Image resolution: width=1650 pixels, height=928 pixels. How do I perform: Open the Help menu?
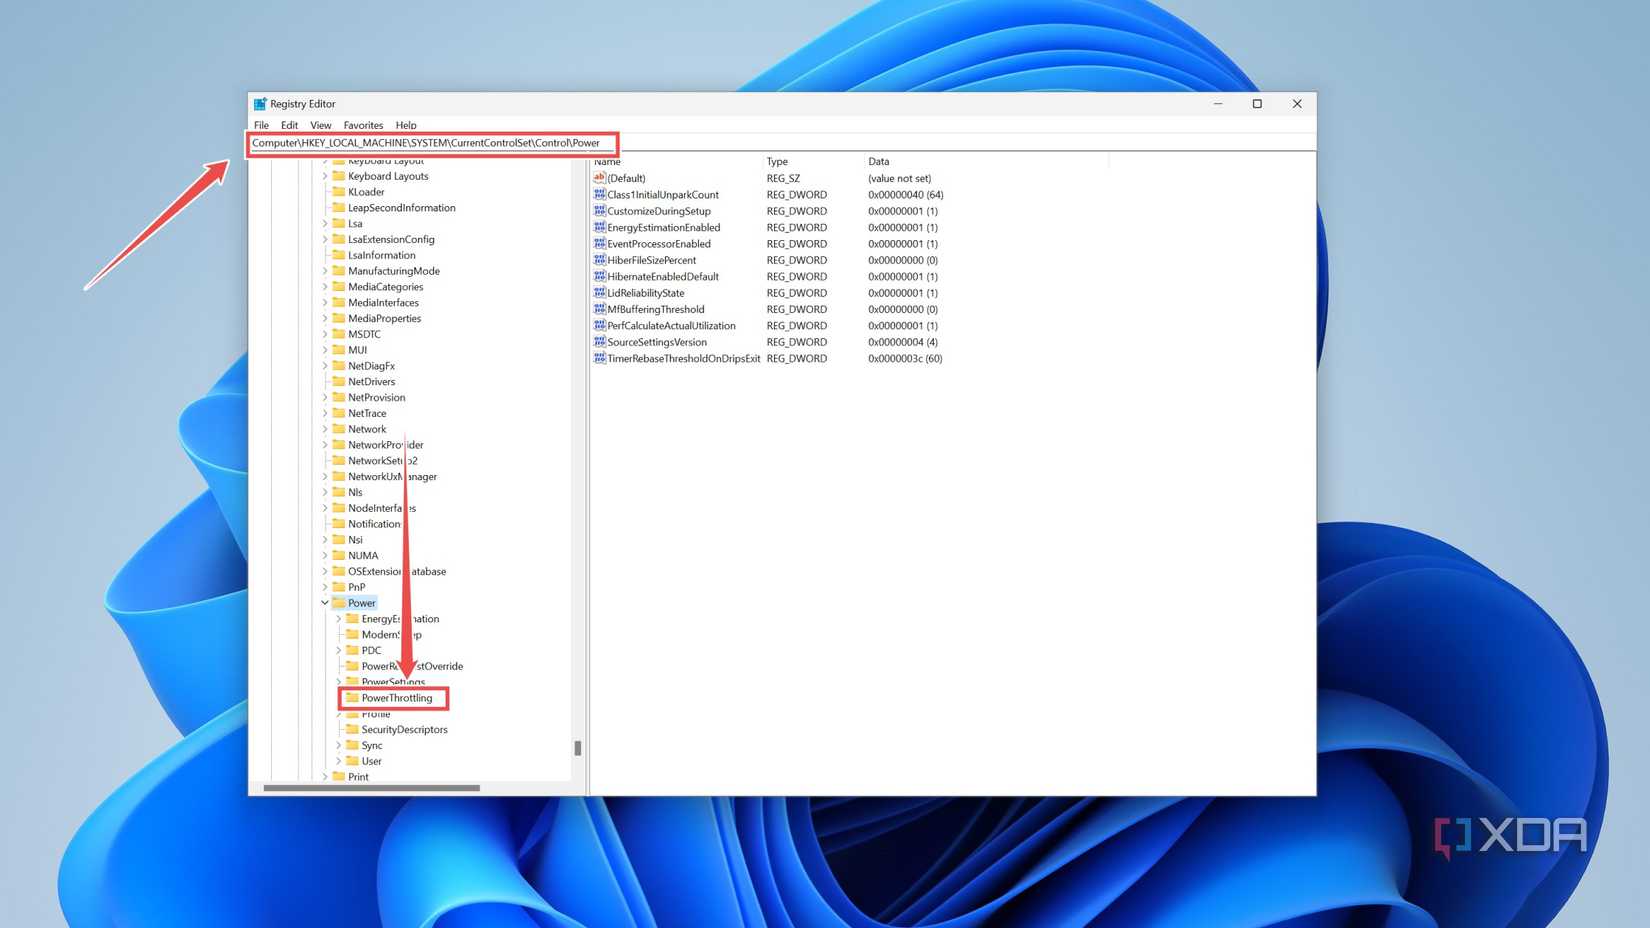point(406,125)
